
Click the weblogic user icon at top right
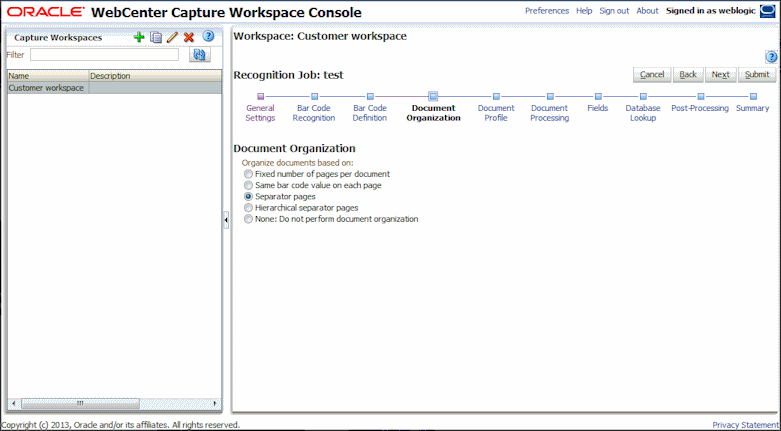tap(768, 11)
